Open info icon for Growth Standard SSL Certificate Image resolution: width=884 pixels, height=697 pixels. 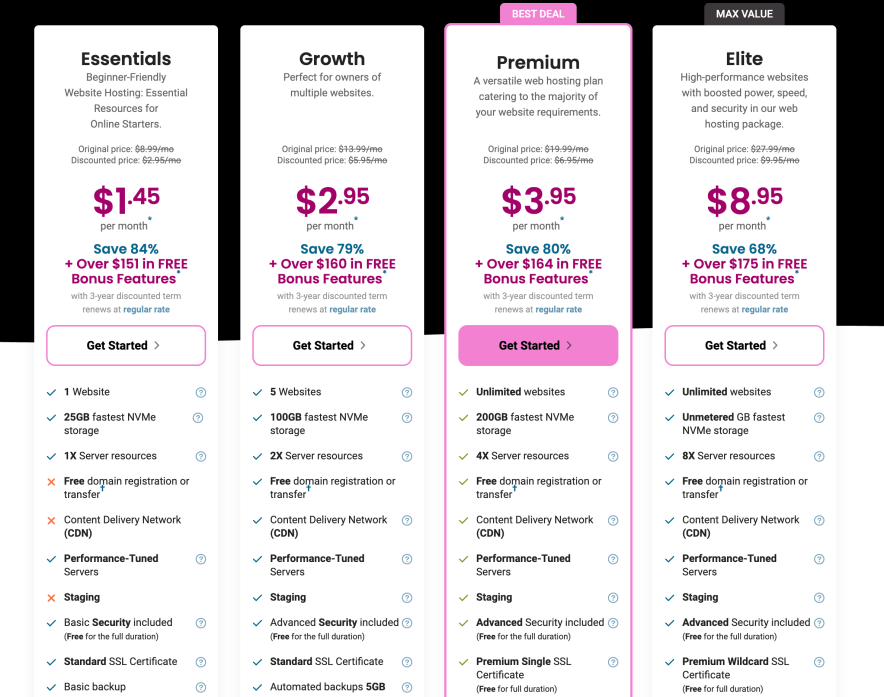[407, 662]
